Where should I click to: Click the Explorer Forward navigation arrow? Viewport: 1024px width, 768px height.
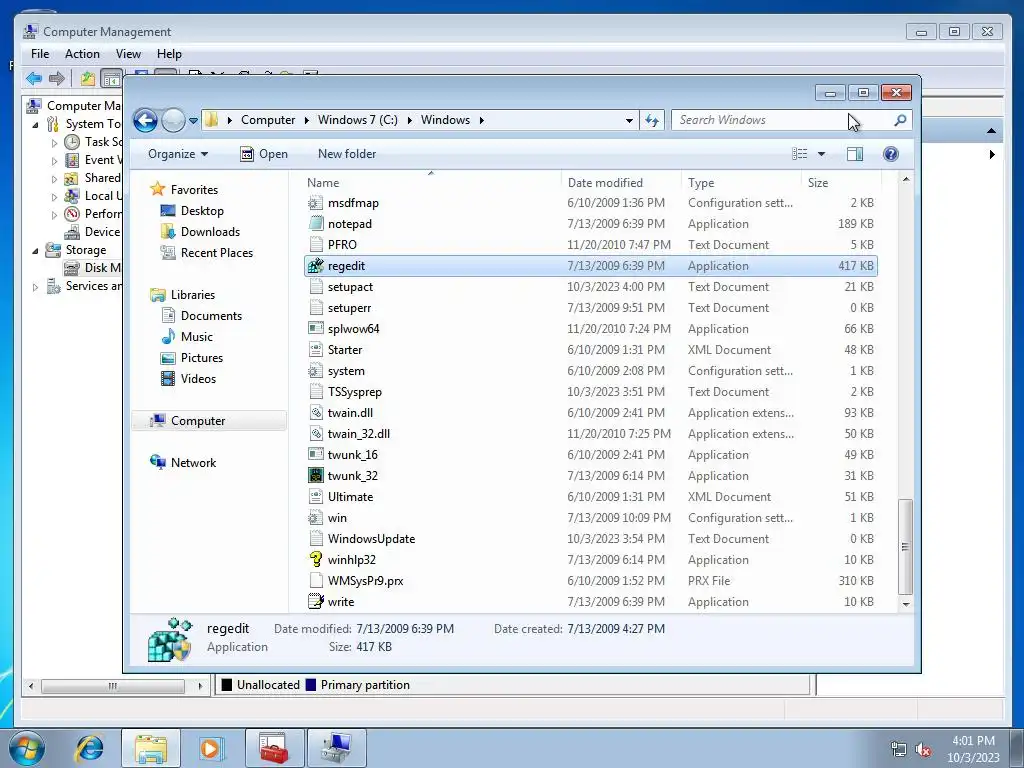pos(173,120)
